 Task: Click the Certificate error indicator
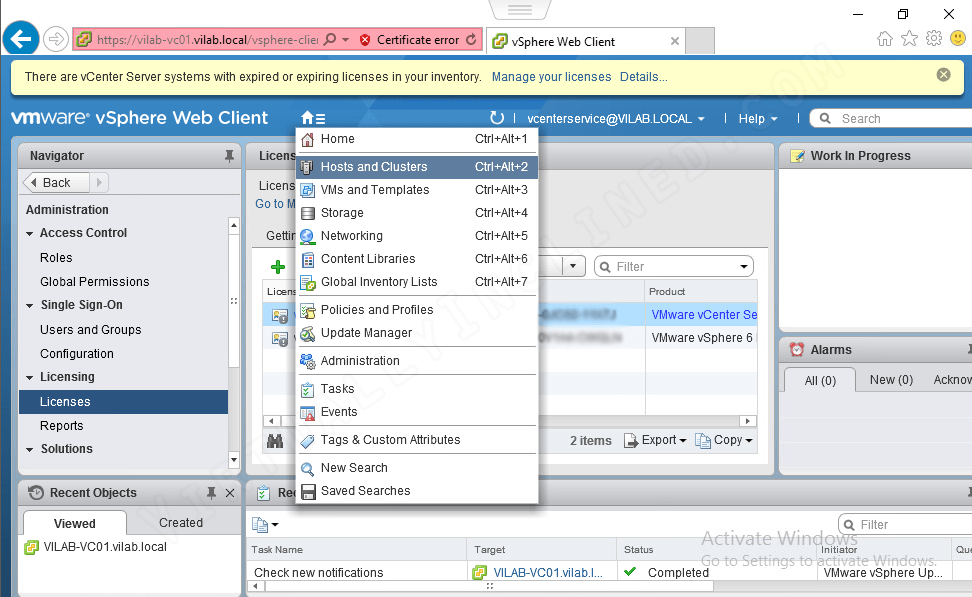pyautogui.click(x=410, y=40)
